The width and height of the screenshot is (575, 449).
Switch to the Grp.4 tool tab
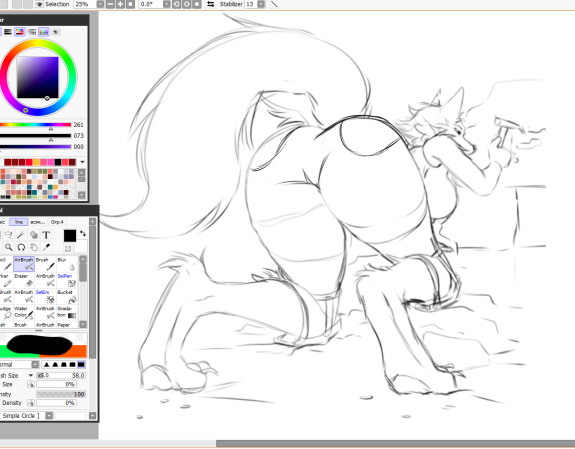click(57, 222)
